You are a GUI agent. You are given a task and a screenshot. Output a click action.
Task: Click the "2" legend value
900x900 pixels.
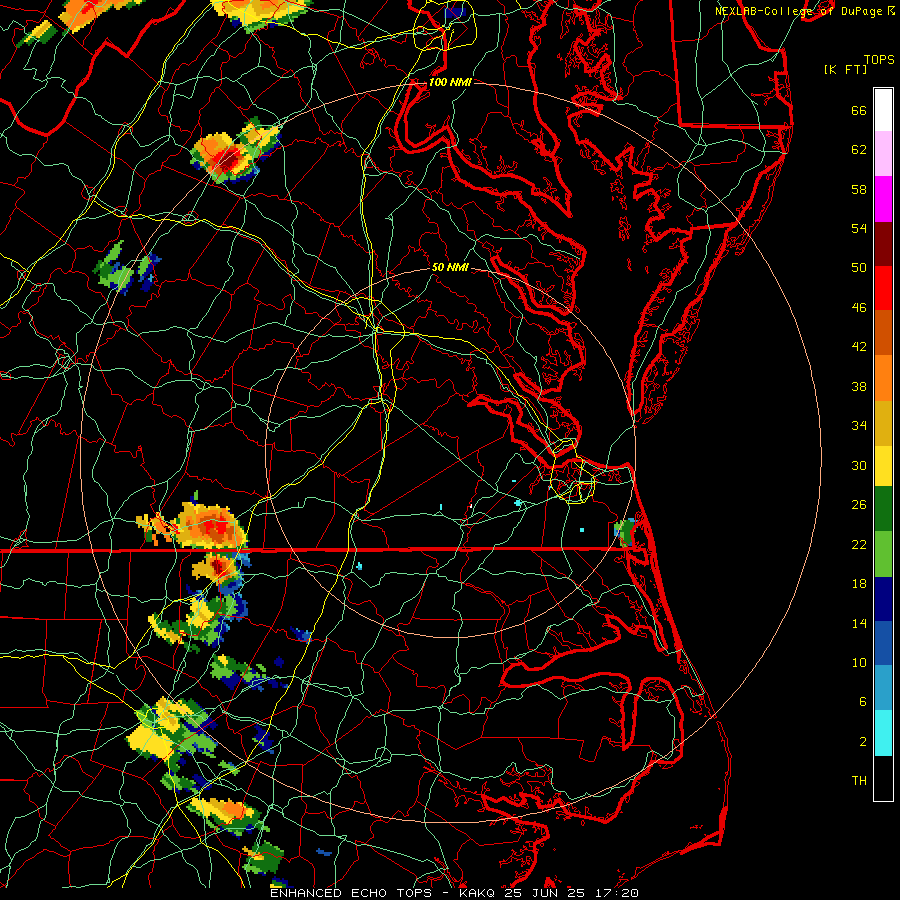coord(863,742)
